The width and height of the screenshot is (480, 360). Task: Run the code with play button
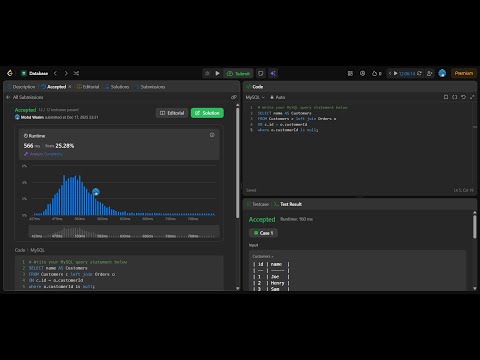pyautogui.click(x=217, y=73)
